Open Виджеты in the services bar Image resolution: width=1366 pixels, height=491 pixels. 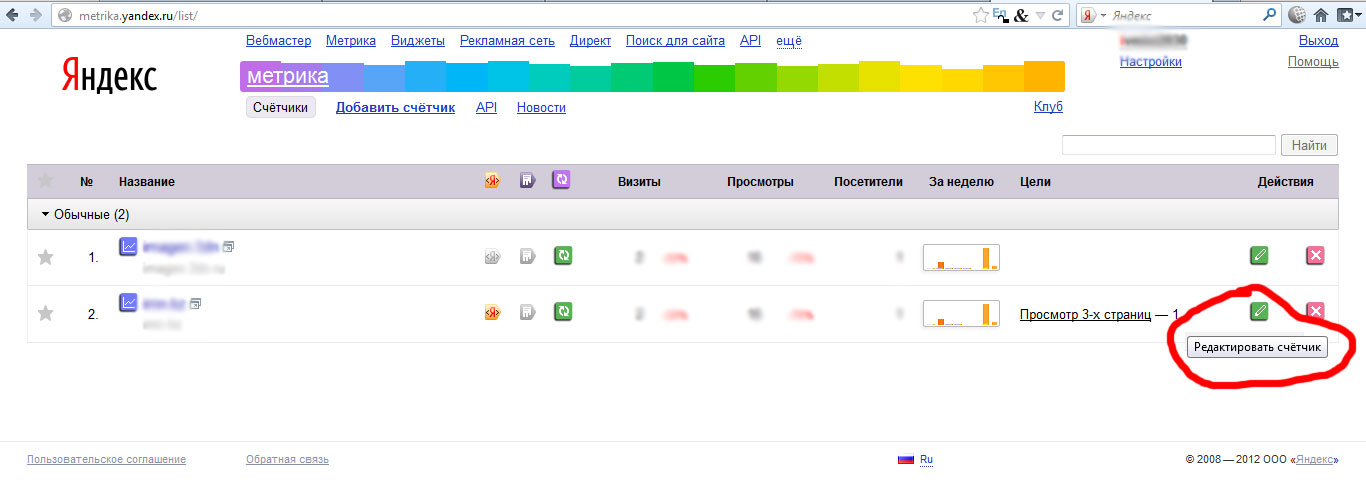pos(418,41)
